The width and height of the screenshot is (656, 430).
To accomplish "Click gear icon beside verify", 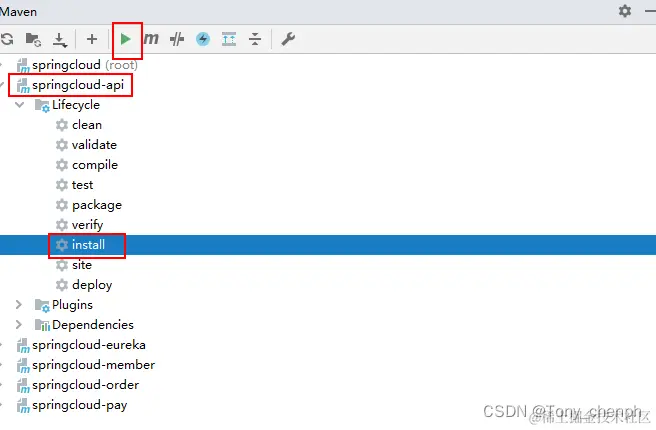I will 62,225.
